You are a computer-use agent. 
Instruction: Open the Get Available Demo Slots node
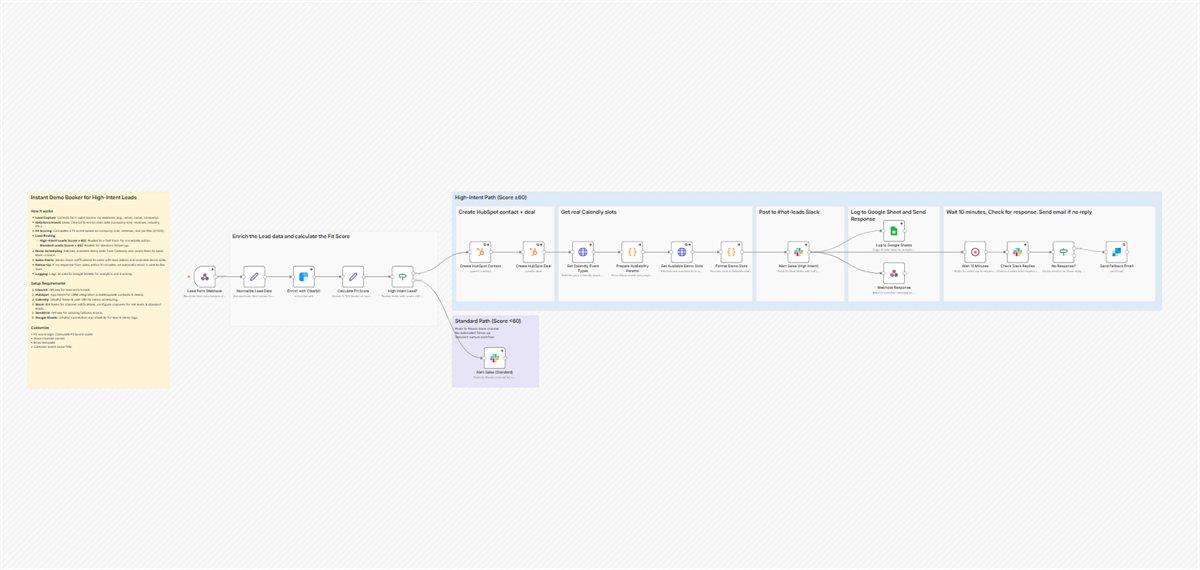682,252
